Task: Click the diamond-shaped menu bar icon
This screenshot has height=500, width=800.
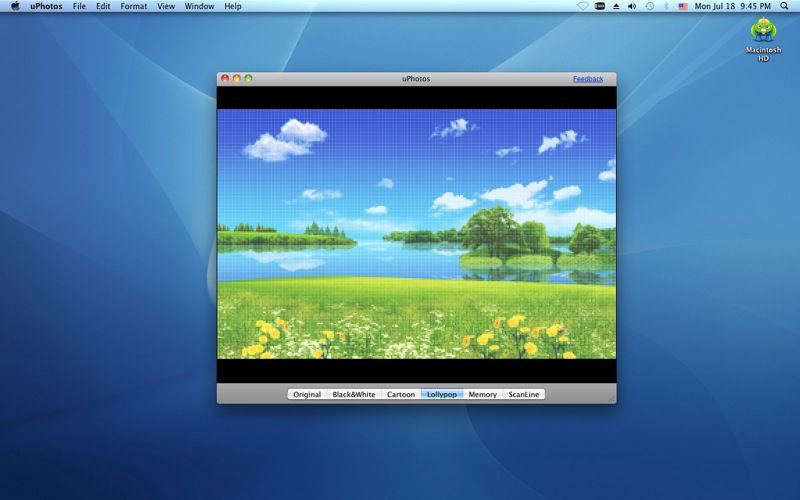Action: tap(583, 6)
